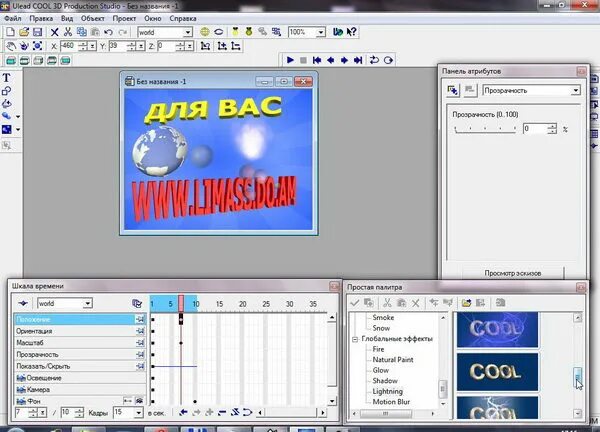Select Snow in the palette tree
This screenshot has height=432, width=600.
pos(381,328)
